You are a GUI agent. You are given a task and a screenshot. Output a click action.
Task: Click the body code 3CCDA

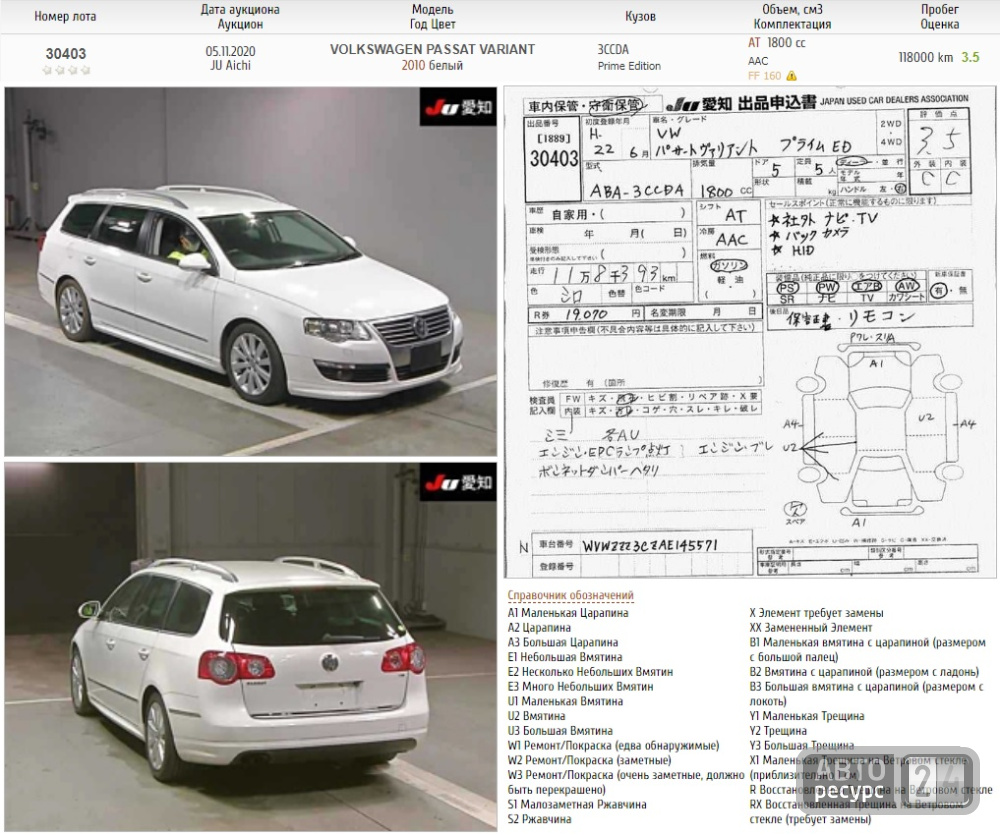pos(613,49)
